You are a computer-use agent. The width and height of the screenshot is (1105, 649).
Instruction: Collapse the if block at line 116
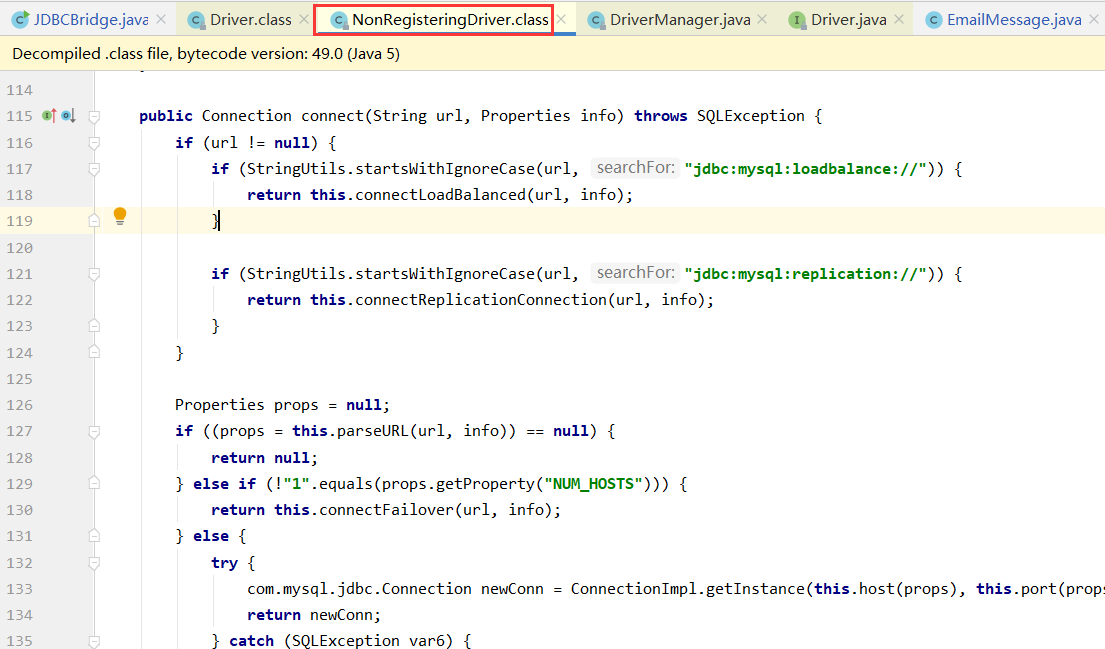click(x=94, y=143)
